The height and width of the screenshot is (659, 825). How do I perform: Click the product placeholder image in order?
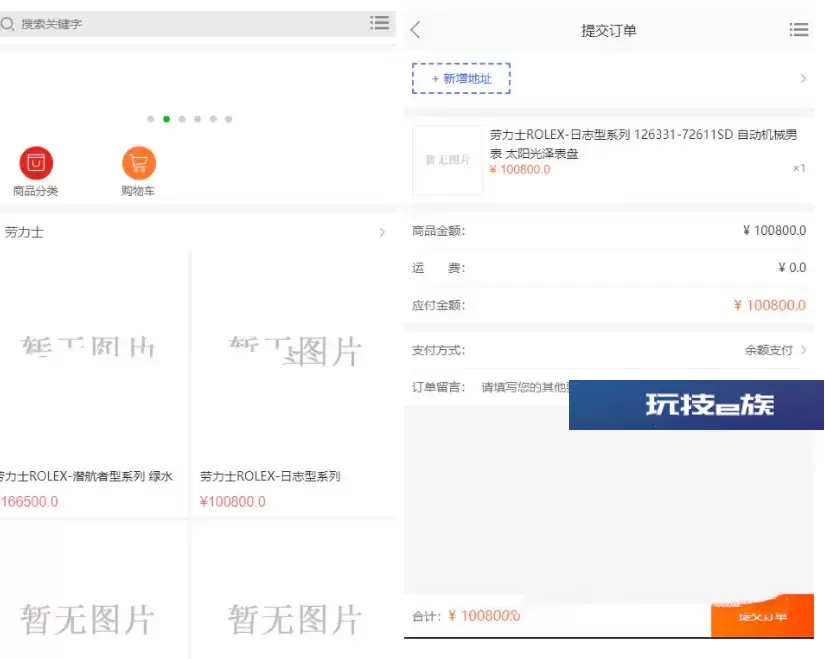pyautogui.click(x=447, y=160)
